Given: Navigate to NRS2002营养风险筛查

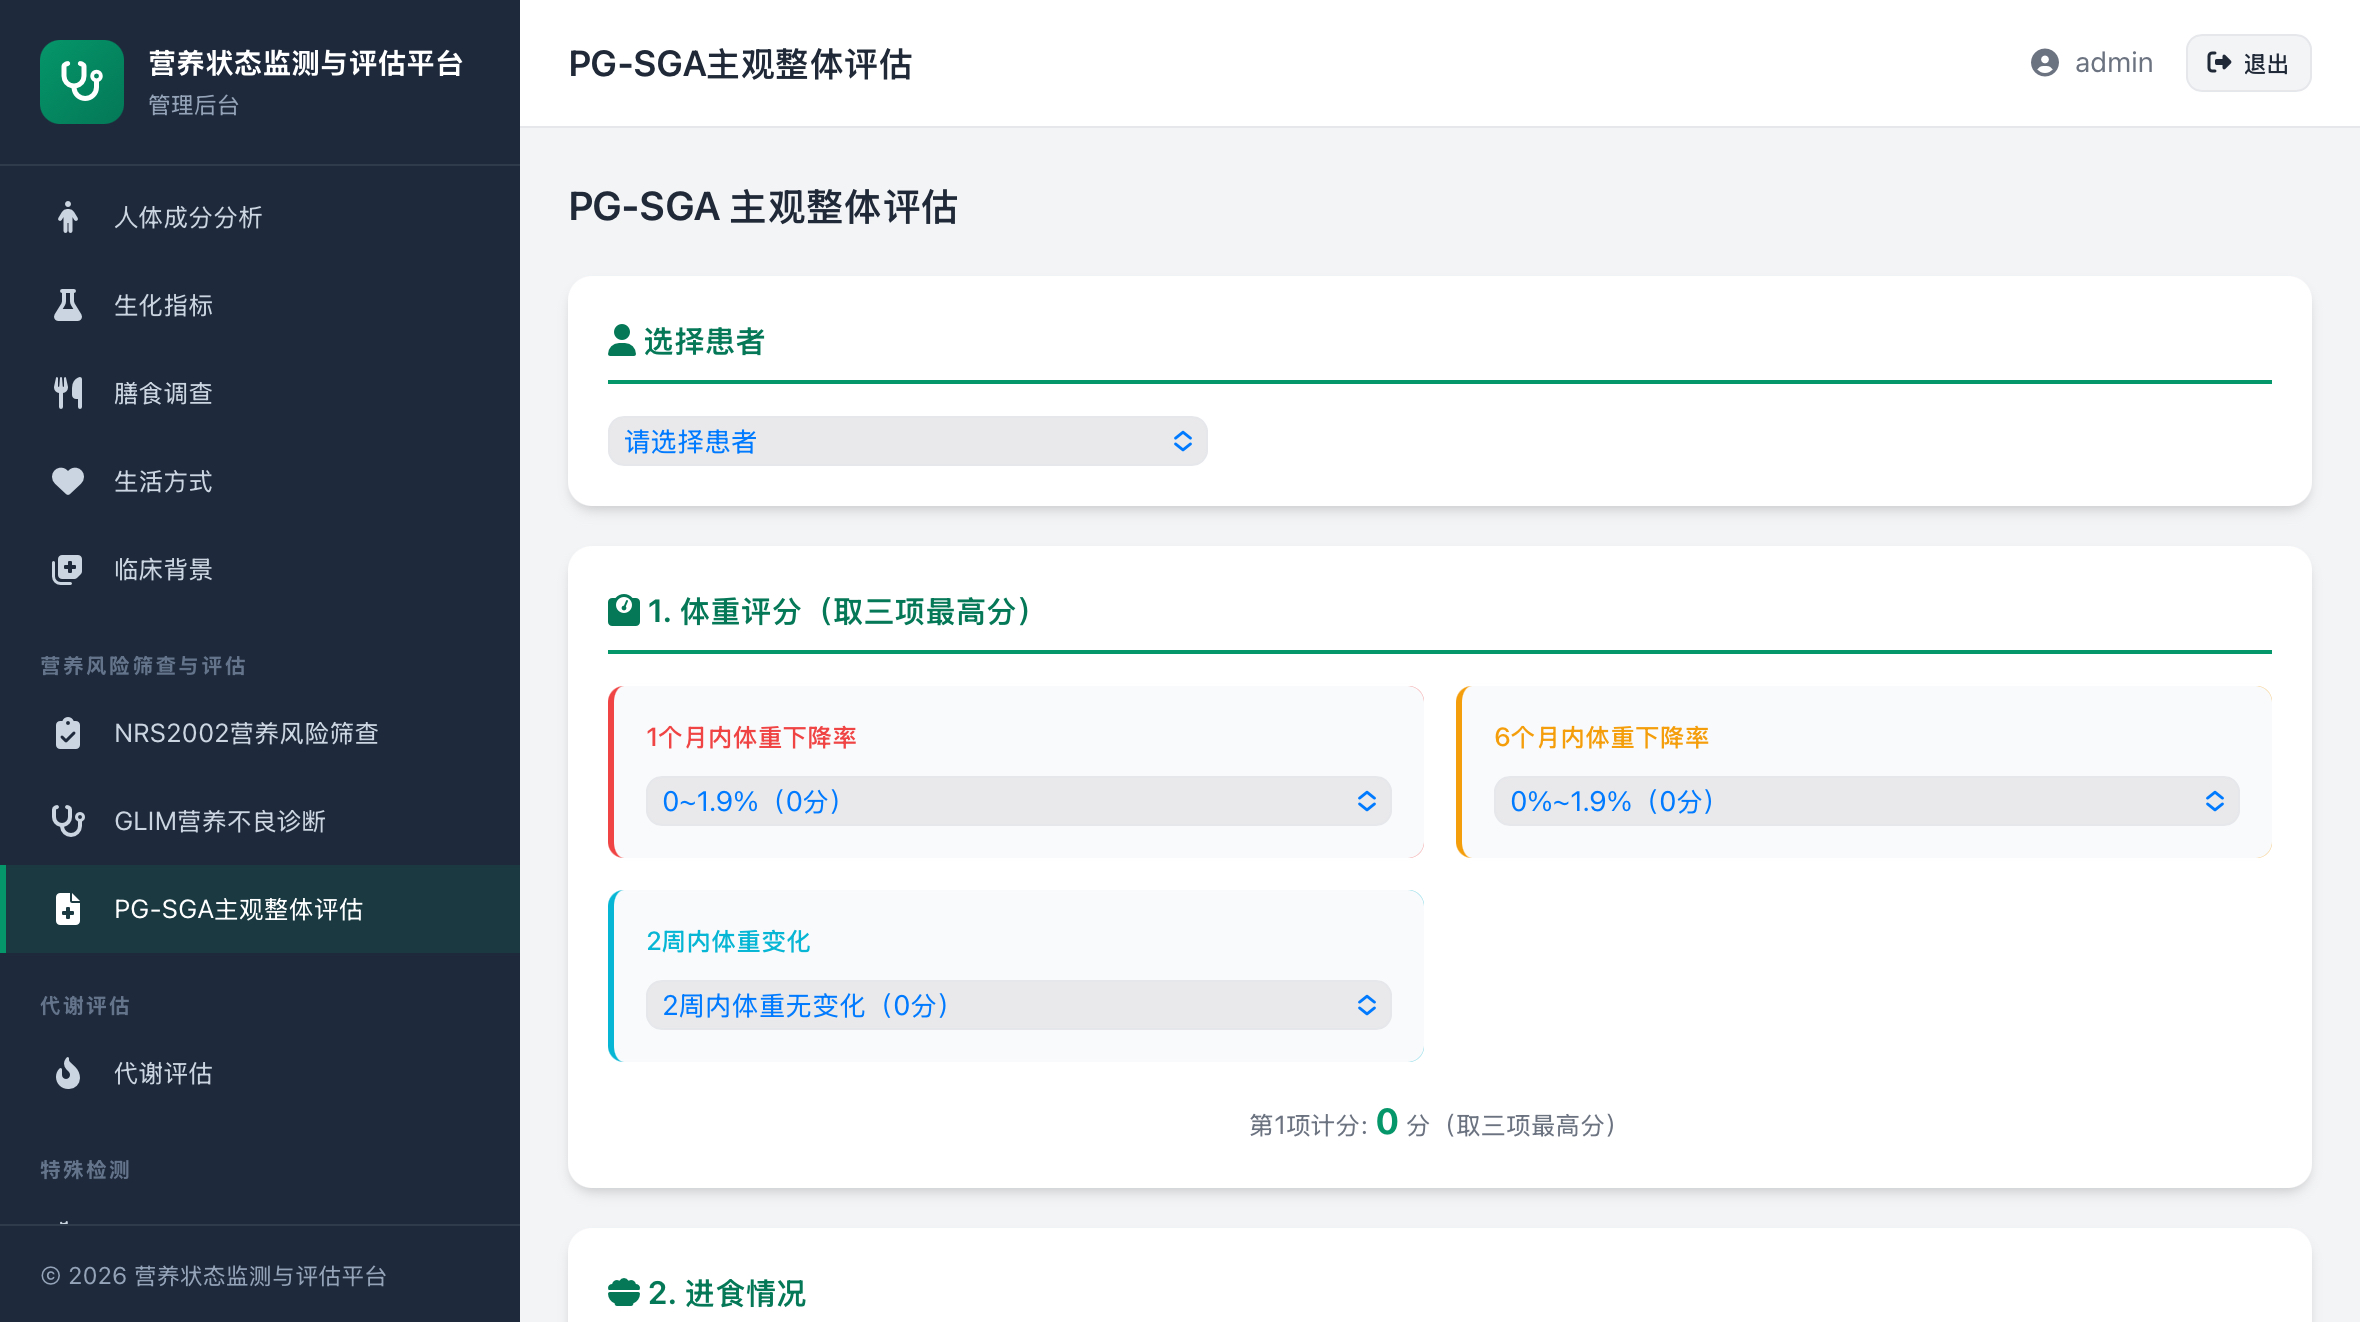Looking at the screenshot, I should point(260,733).
